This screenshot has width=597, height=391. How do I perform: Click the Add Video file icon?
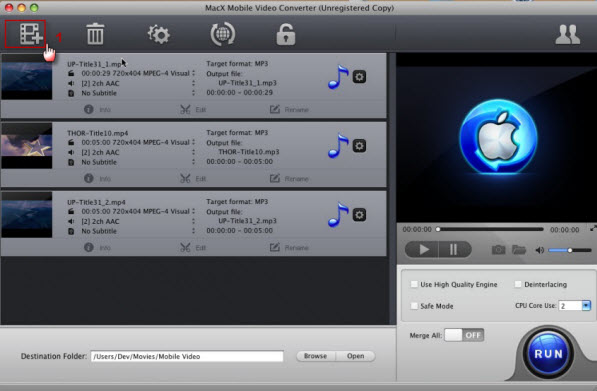coord(30,34)
